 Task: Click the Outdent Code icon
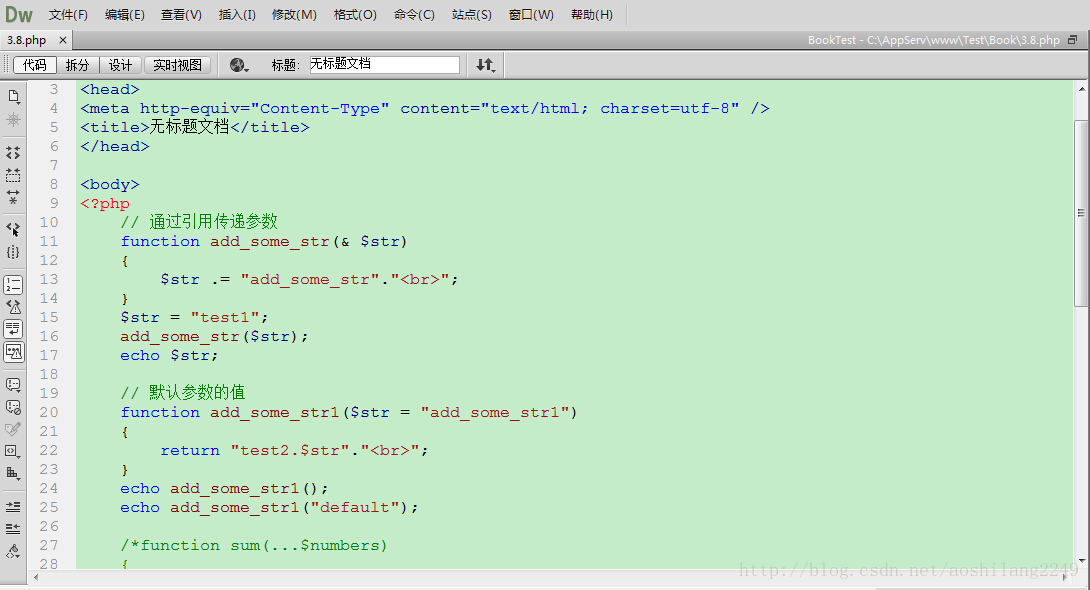pyautogui.click(x=13, y=529)
